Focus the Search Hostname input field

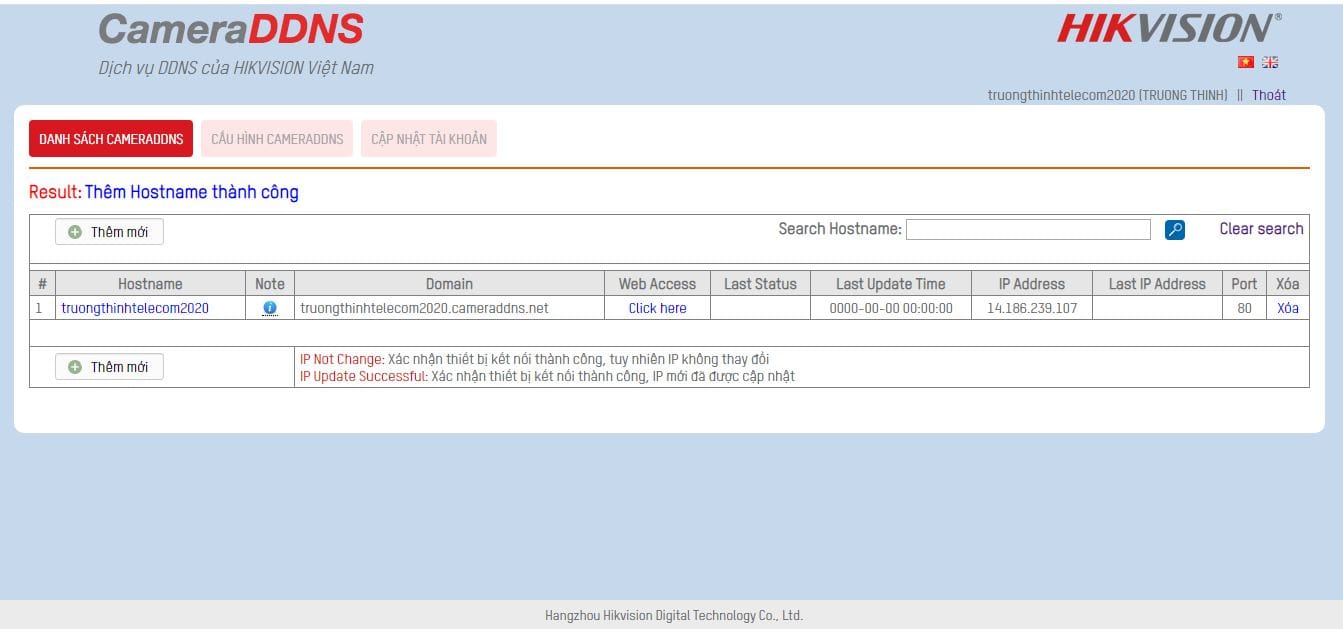(x=1028, y=230)
